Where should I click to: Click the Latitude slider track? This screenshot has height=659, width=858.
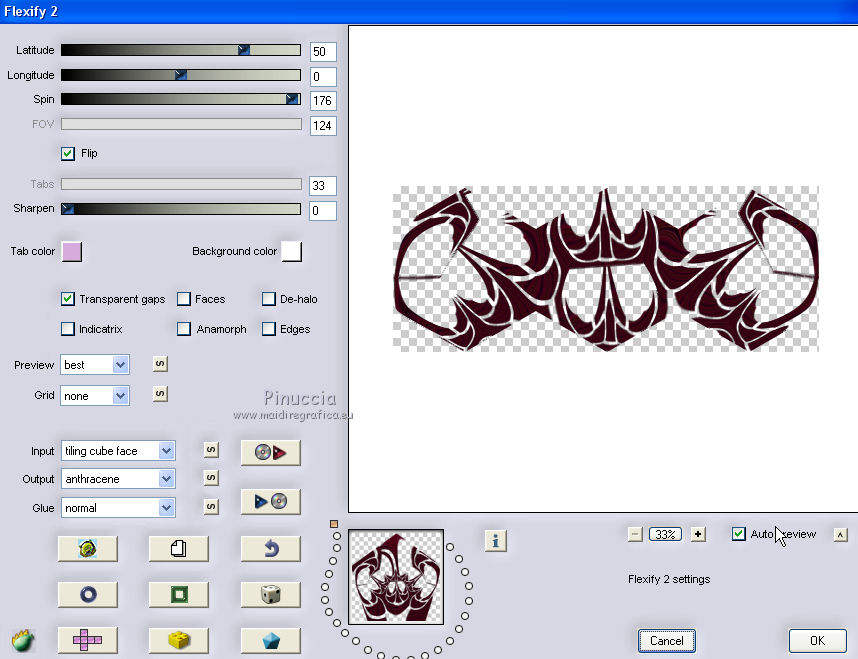click(x=181, y=50)
